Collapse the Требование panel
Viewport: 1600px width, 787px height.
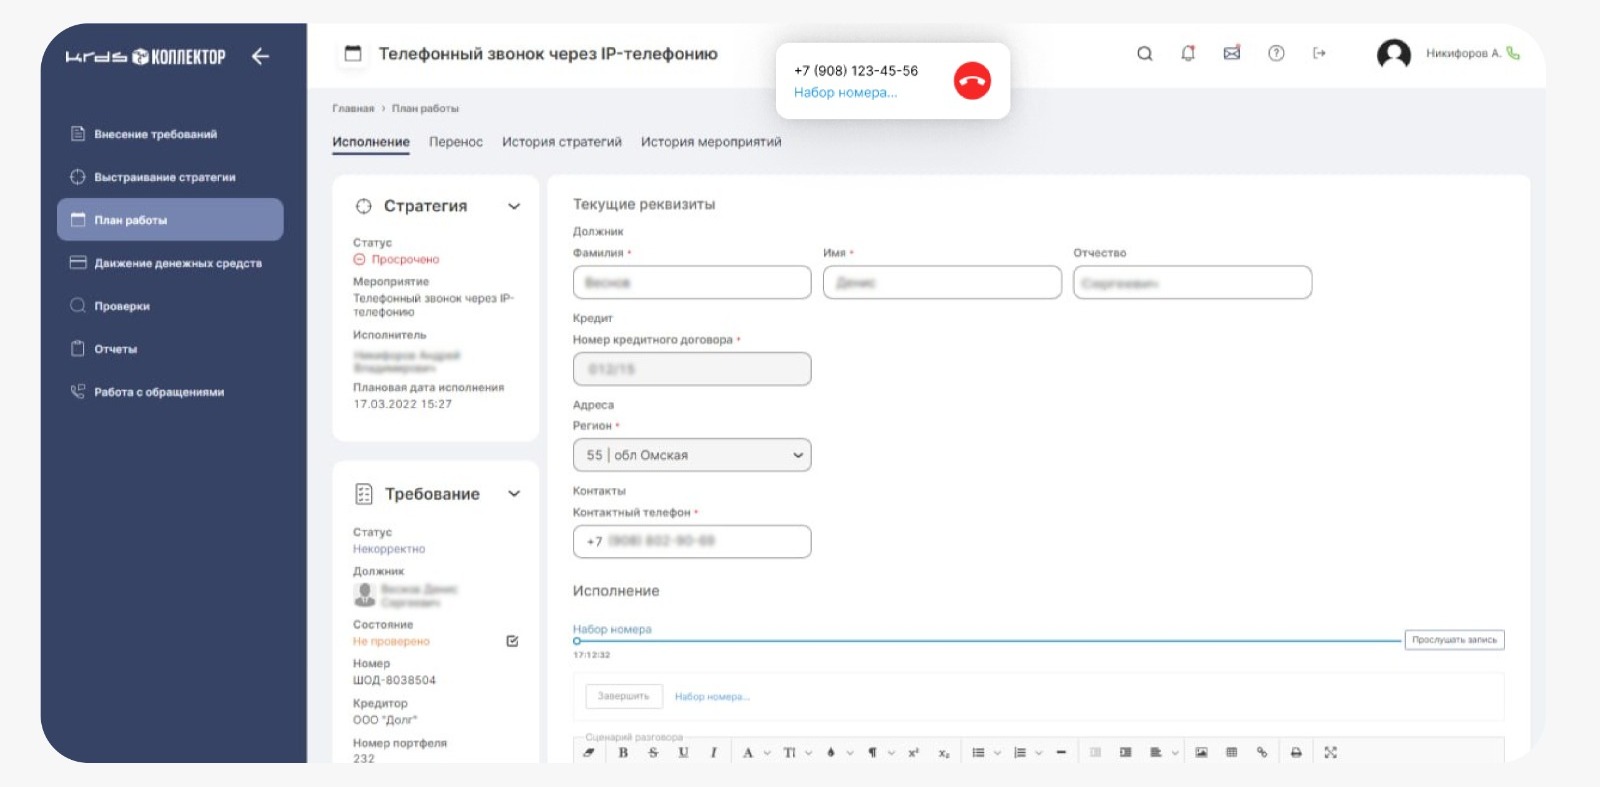point(514,494)
